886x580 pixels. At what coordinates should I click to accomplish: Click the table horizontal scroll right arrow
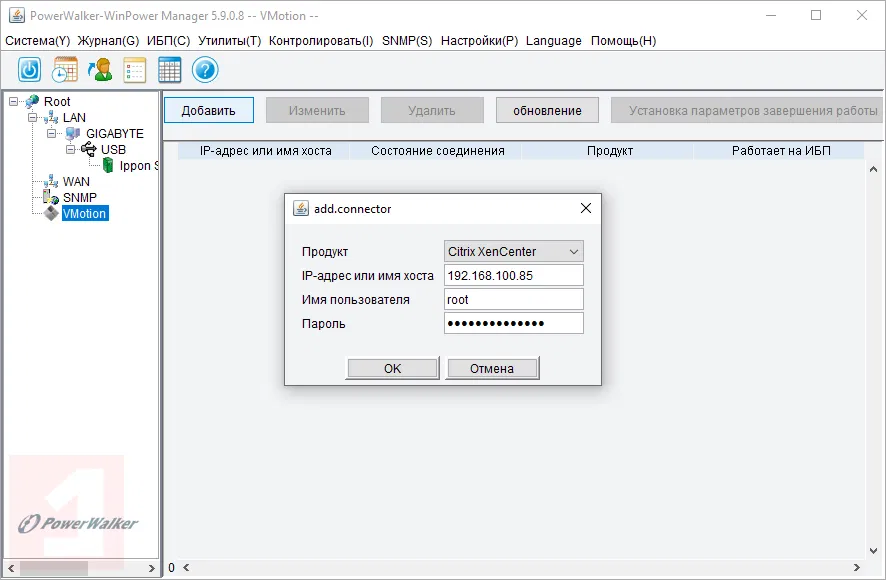857,567
